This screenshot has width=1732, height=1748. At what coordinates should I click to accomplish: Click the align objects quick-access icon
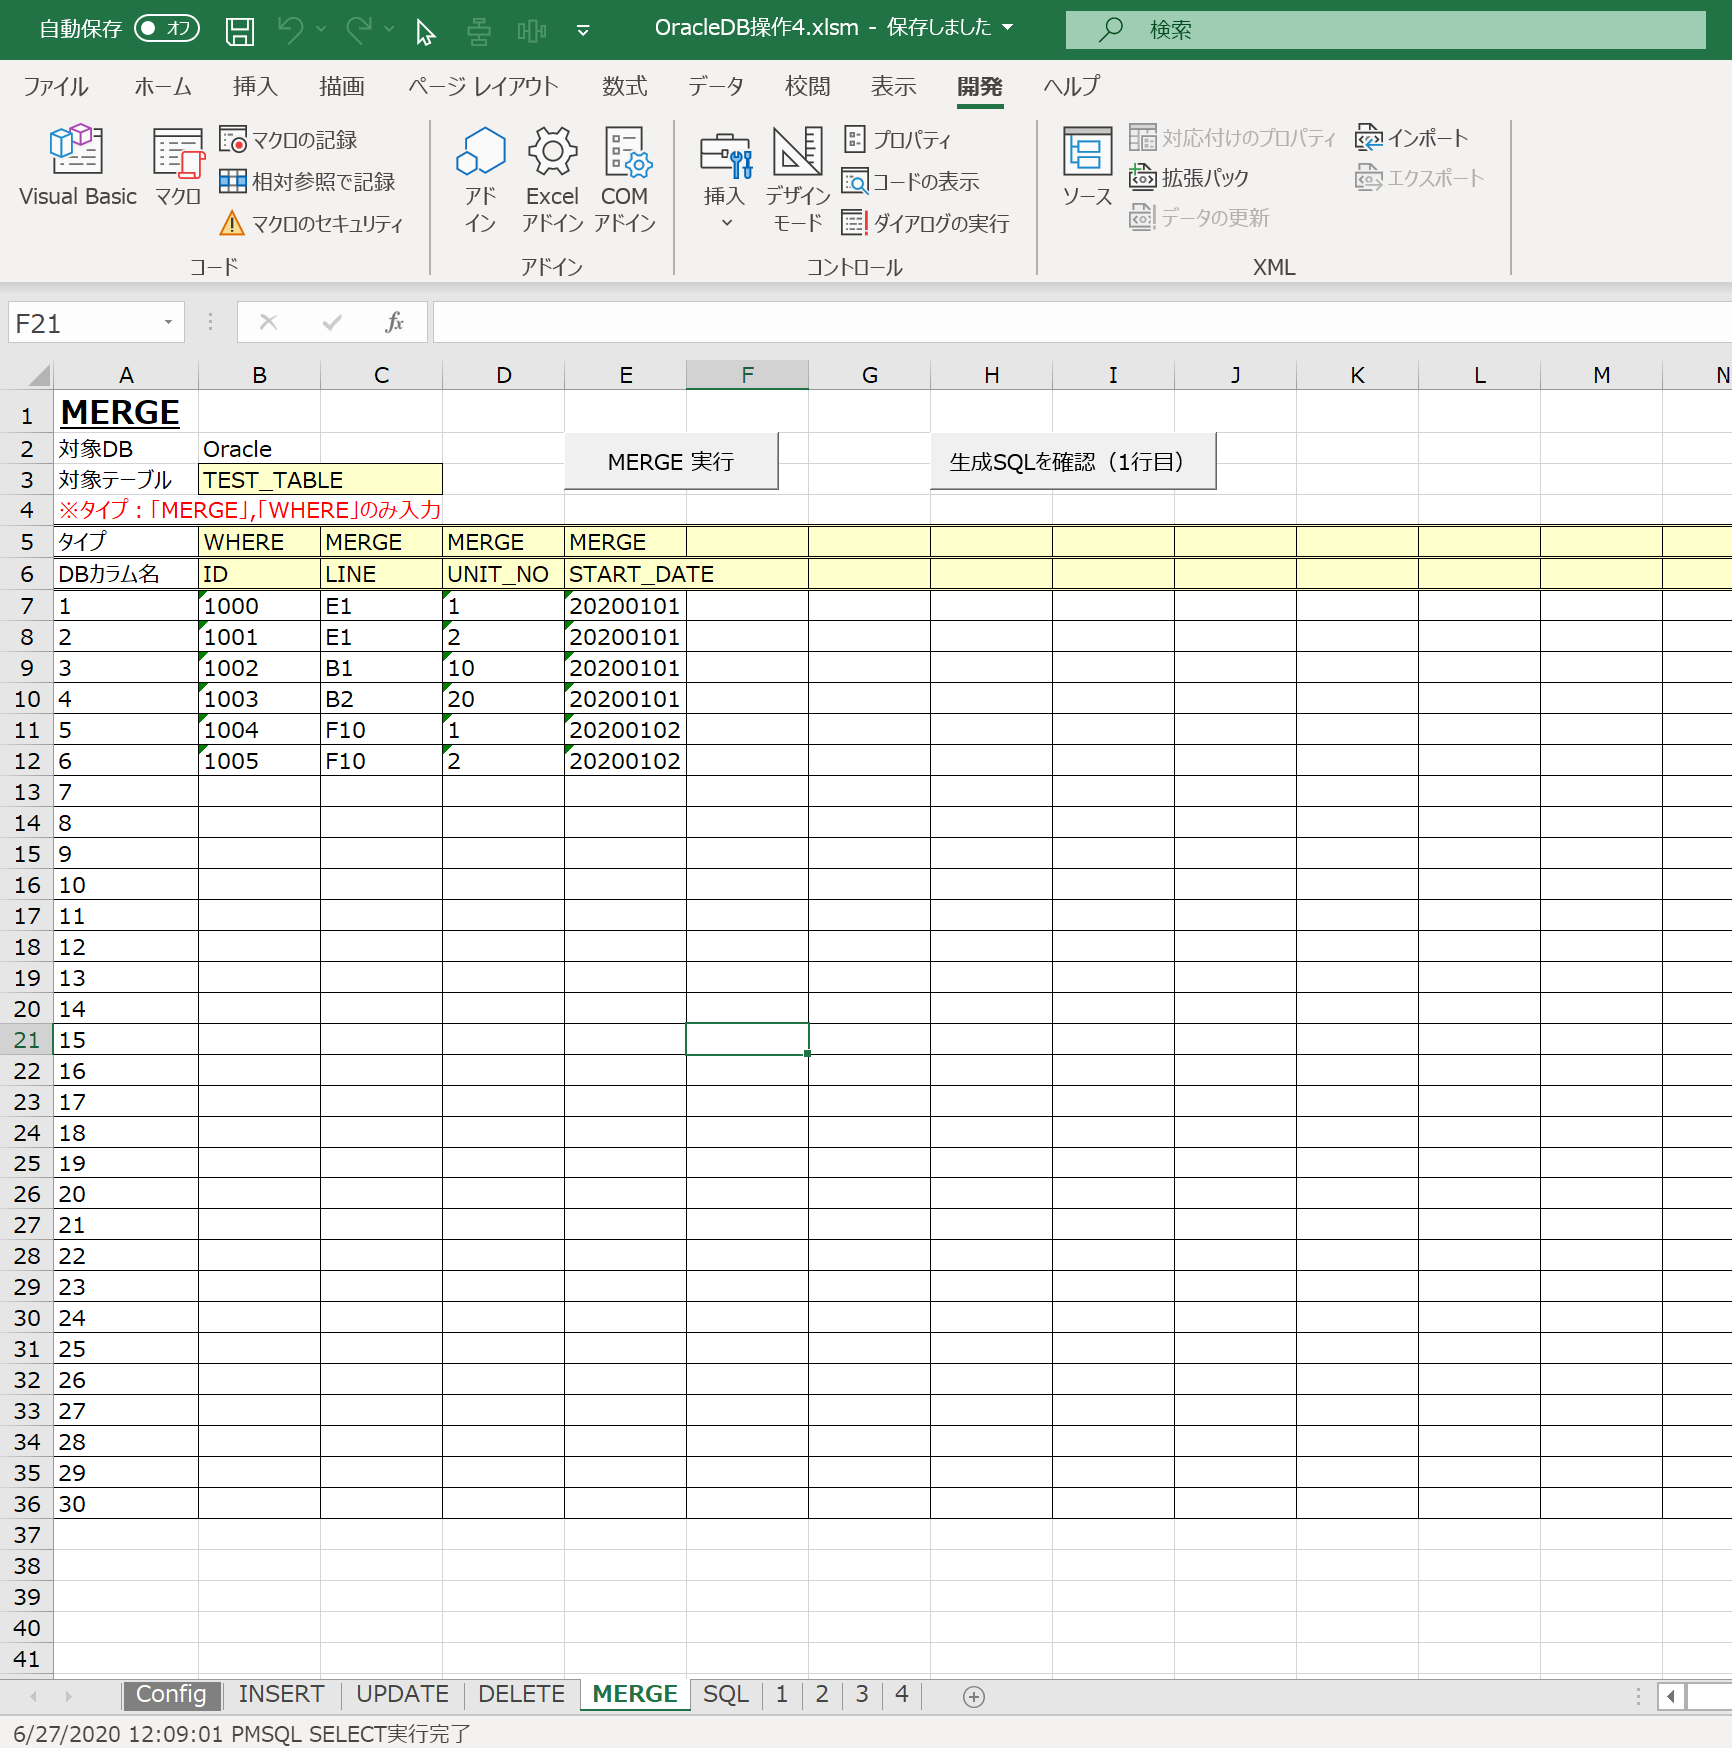[x=479, y=32]
